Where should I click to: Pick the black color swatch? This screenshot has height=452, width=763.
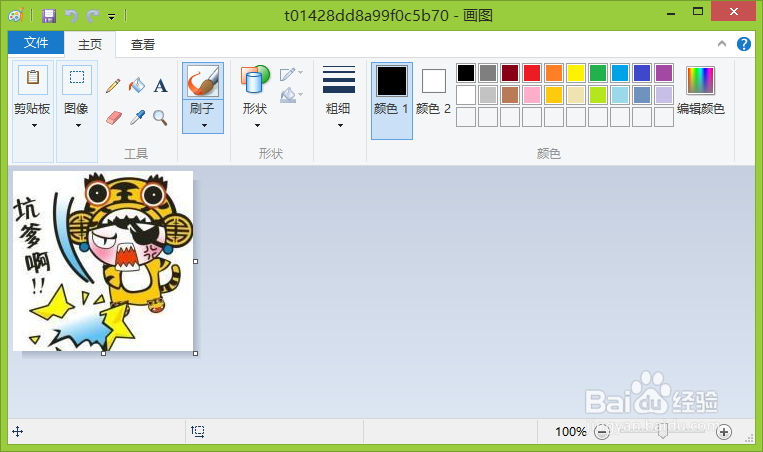(x=466, y=73)
